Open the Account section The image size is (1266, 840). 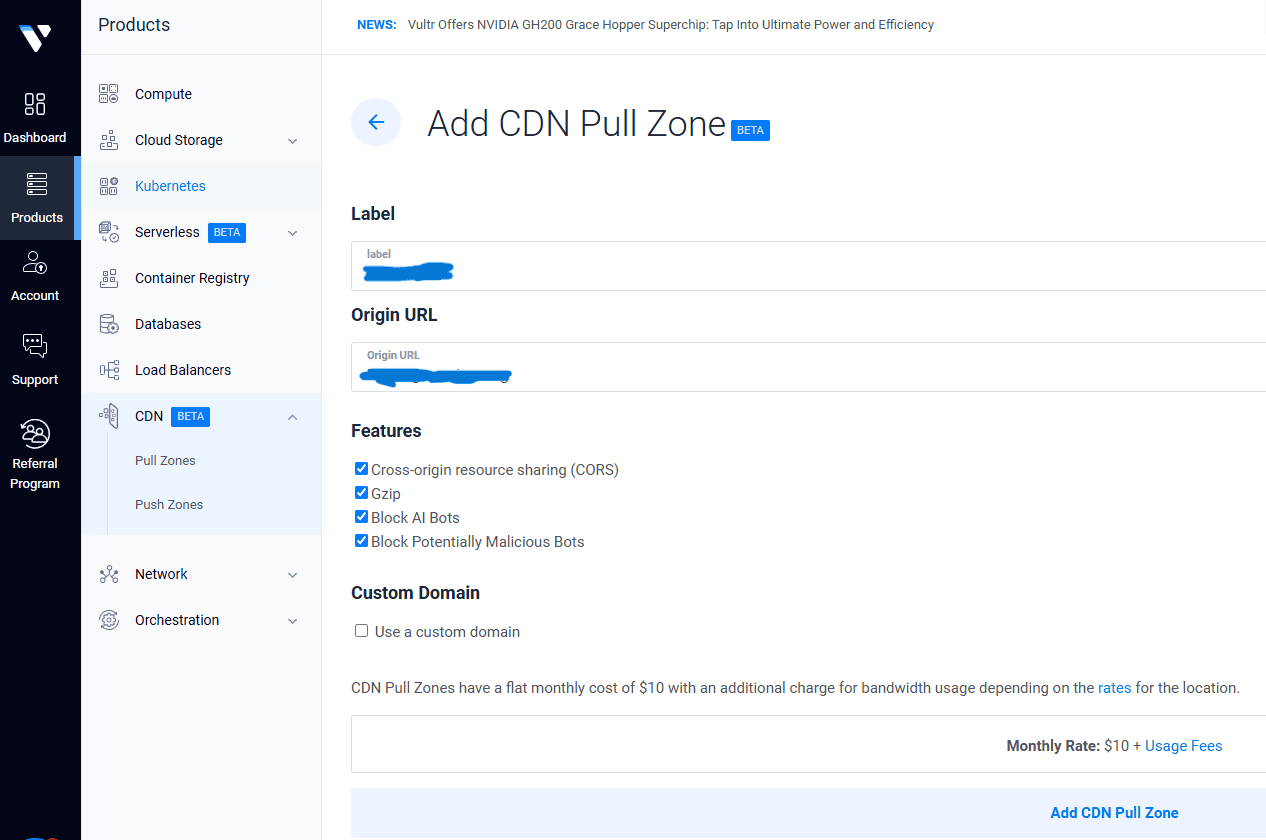(34, 275)
